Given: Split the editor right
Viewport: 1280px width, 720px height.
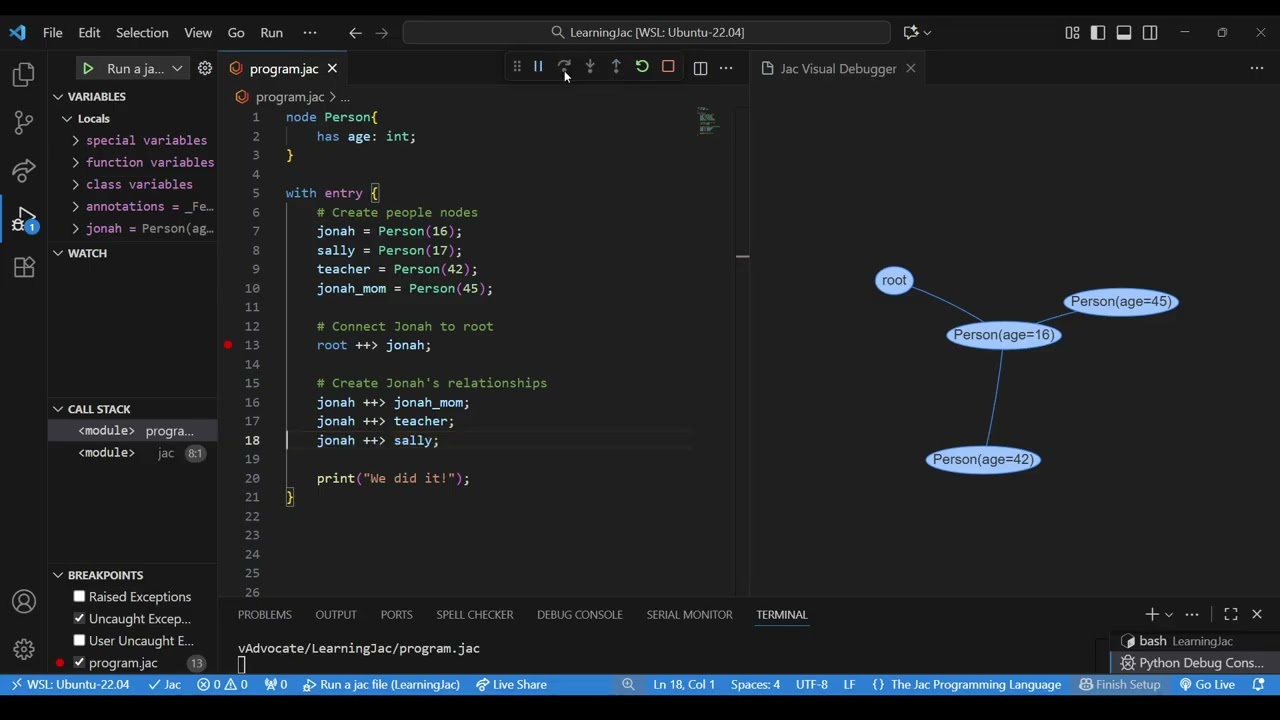Looking at the screenshot, I should point(700,69).
